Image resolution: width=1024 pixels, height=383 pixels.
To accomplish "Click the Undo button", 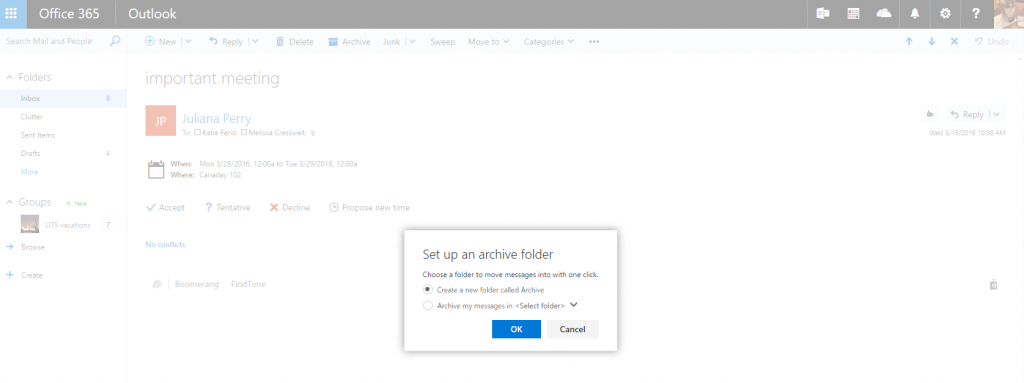I will coord(991,41).
